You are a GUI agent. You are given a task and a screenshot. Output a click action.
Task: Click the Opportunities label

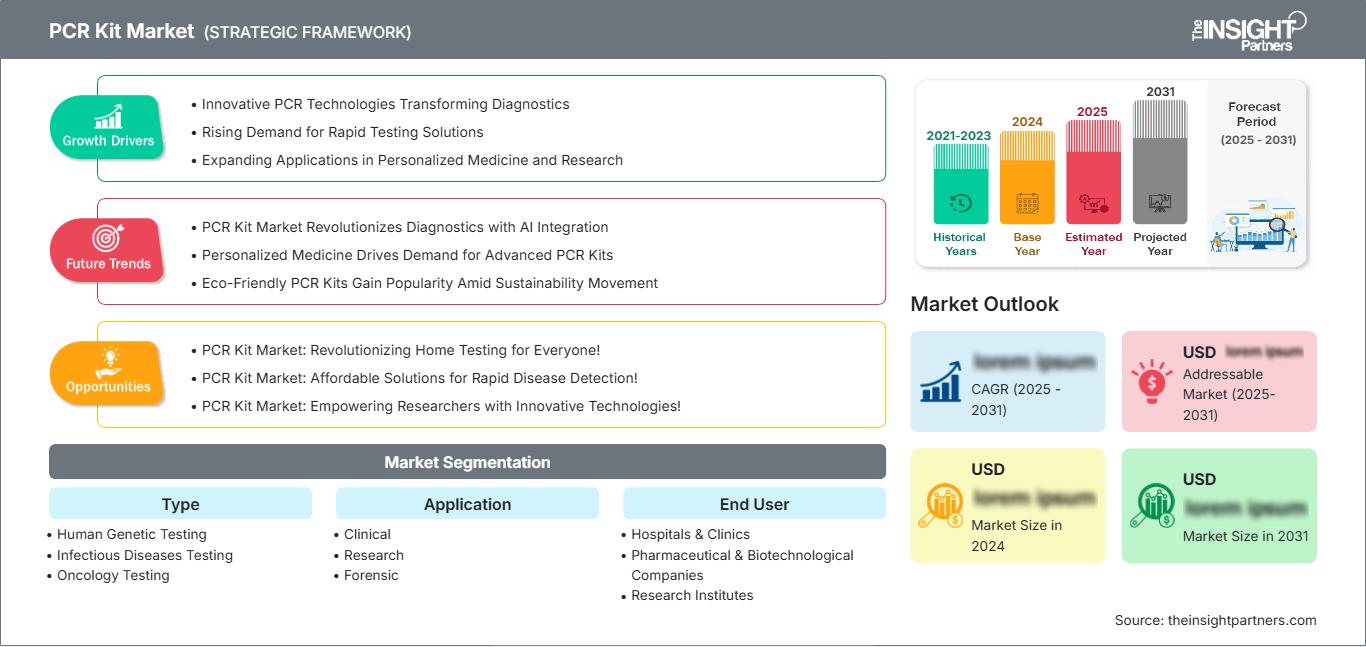(x=108, y=387)
